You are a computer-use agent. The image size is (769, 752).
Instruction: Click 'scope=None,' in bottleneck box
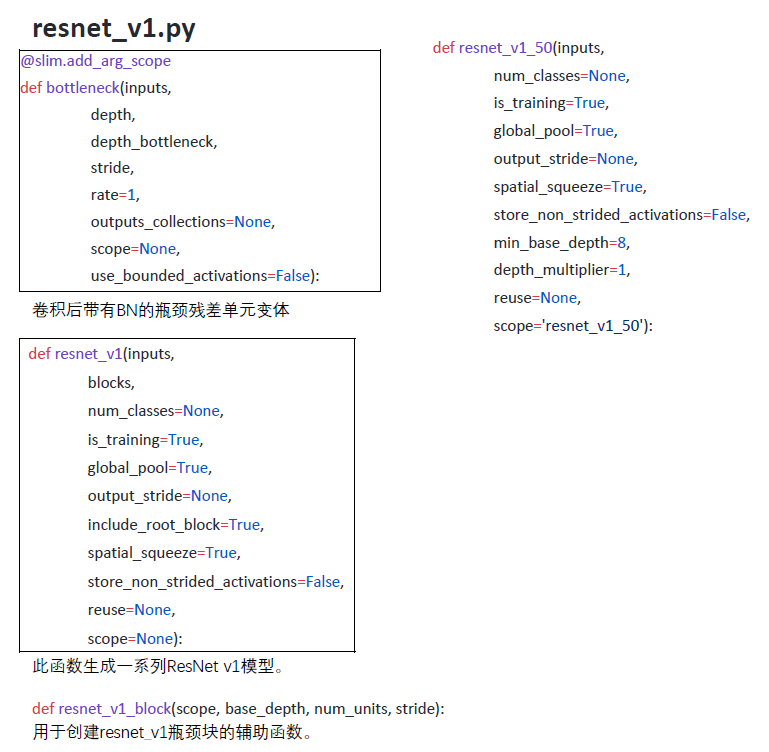point(135,249)
